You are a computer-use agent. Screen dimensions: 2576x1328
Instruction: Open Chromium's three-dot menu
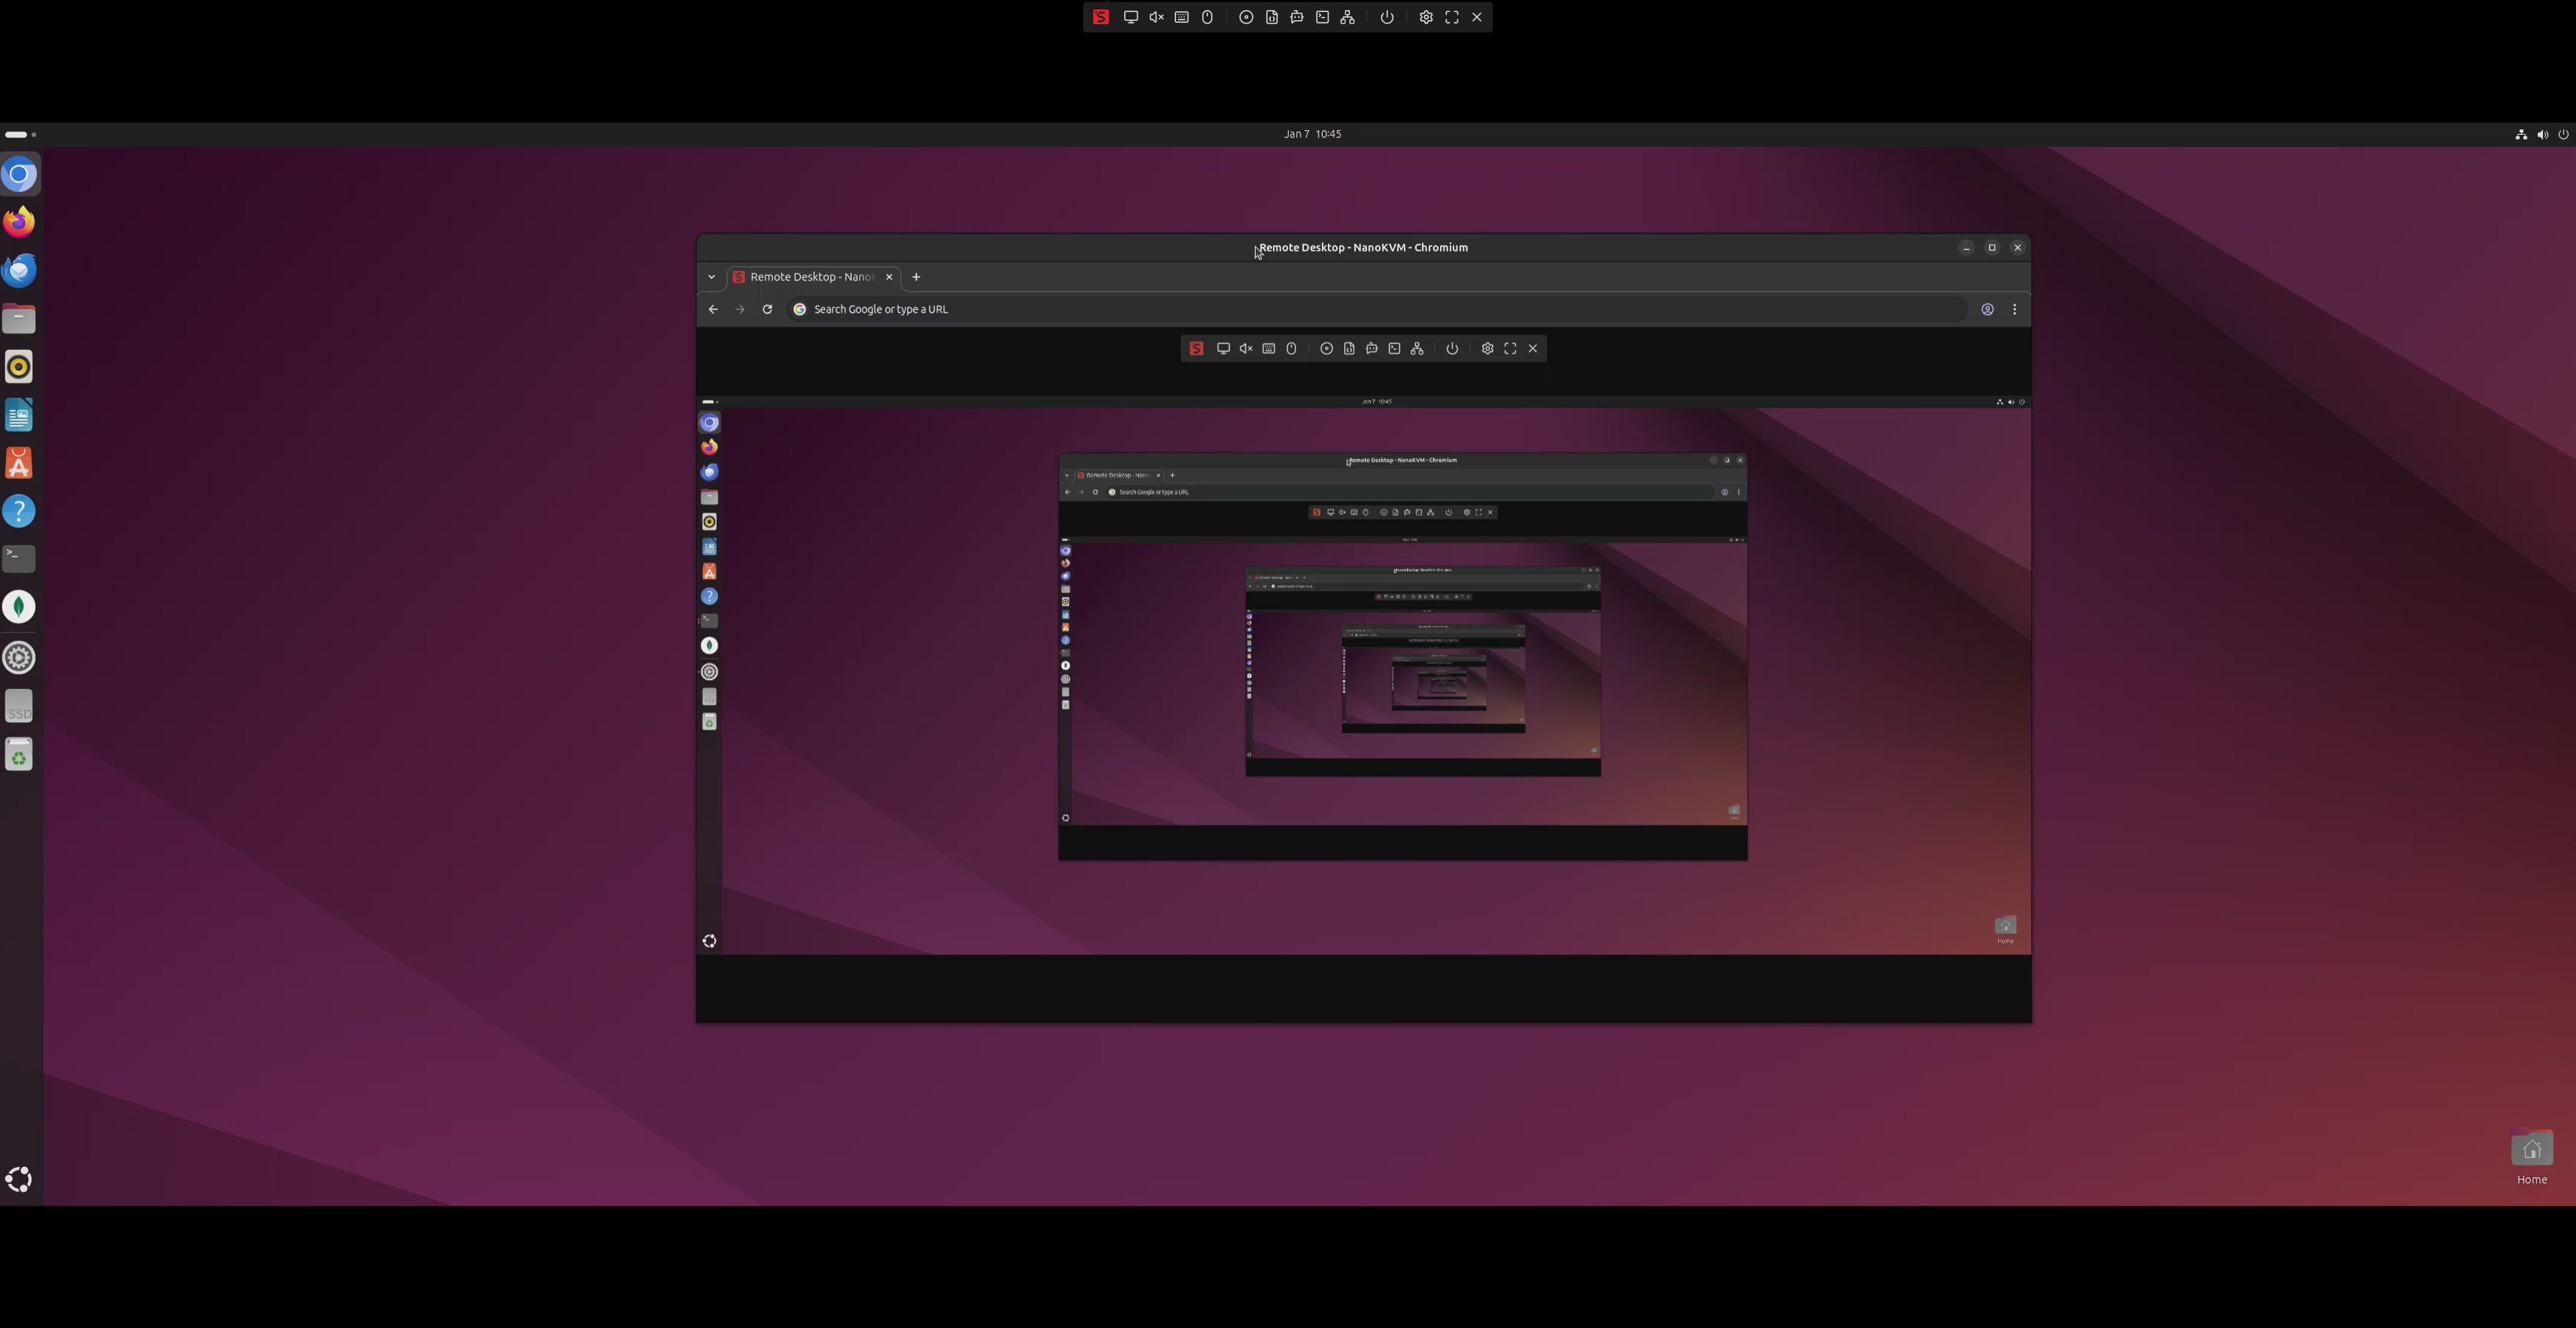pyautogui.click(x=2014, y=309)
